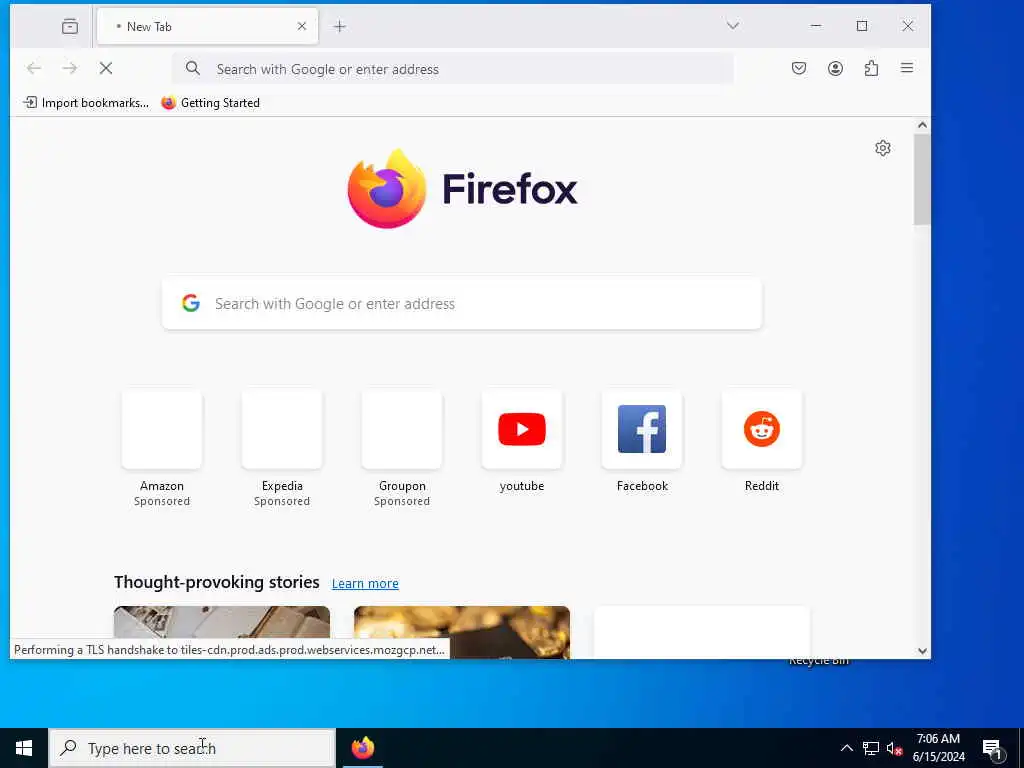The height and width of the screenshot is (768, 1024).
Task: Click the Firefox icon in the taskbar
Action: (x=362, y=748)
